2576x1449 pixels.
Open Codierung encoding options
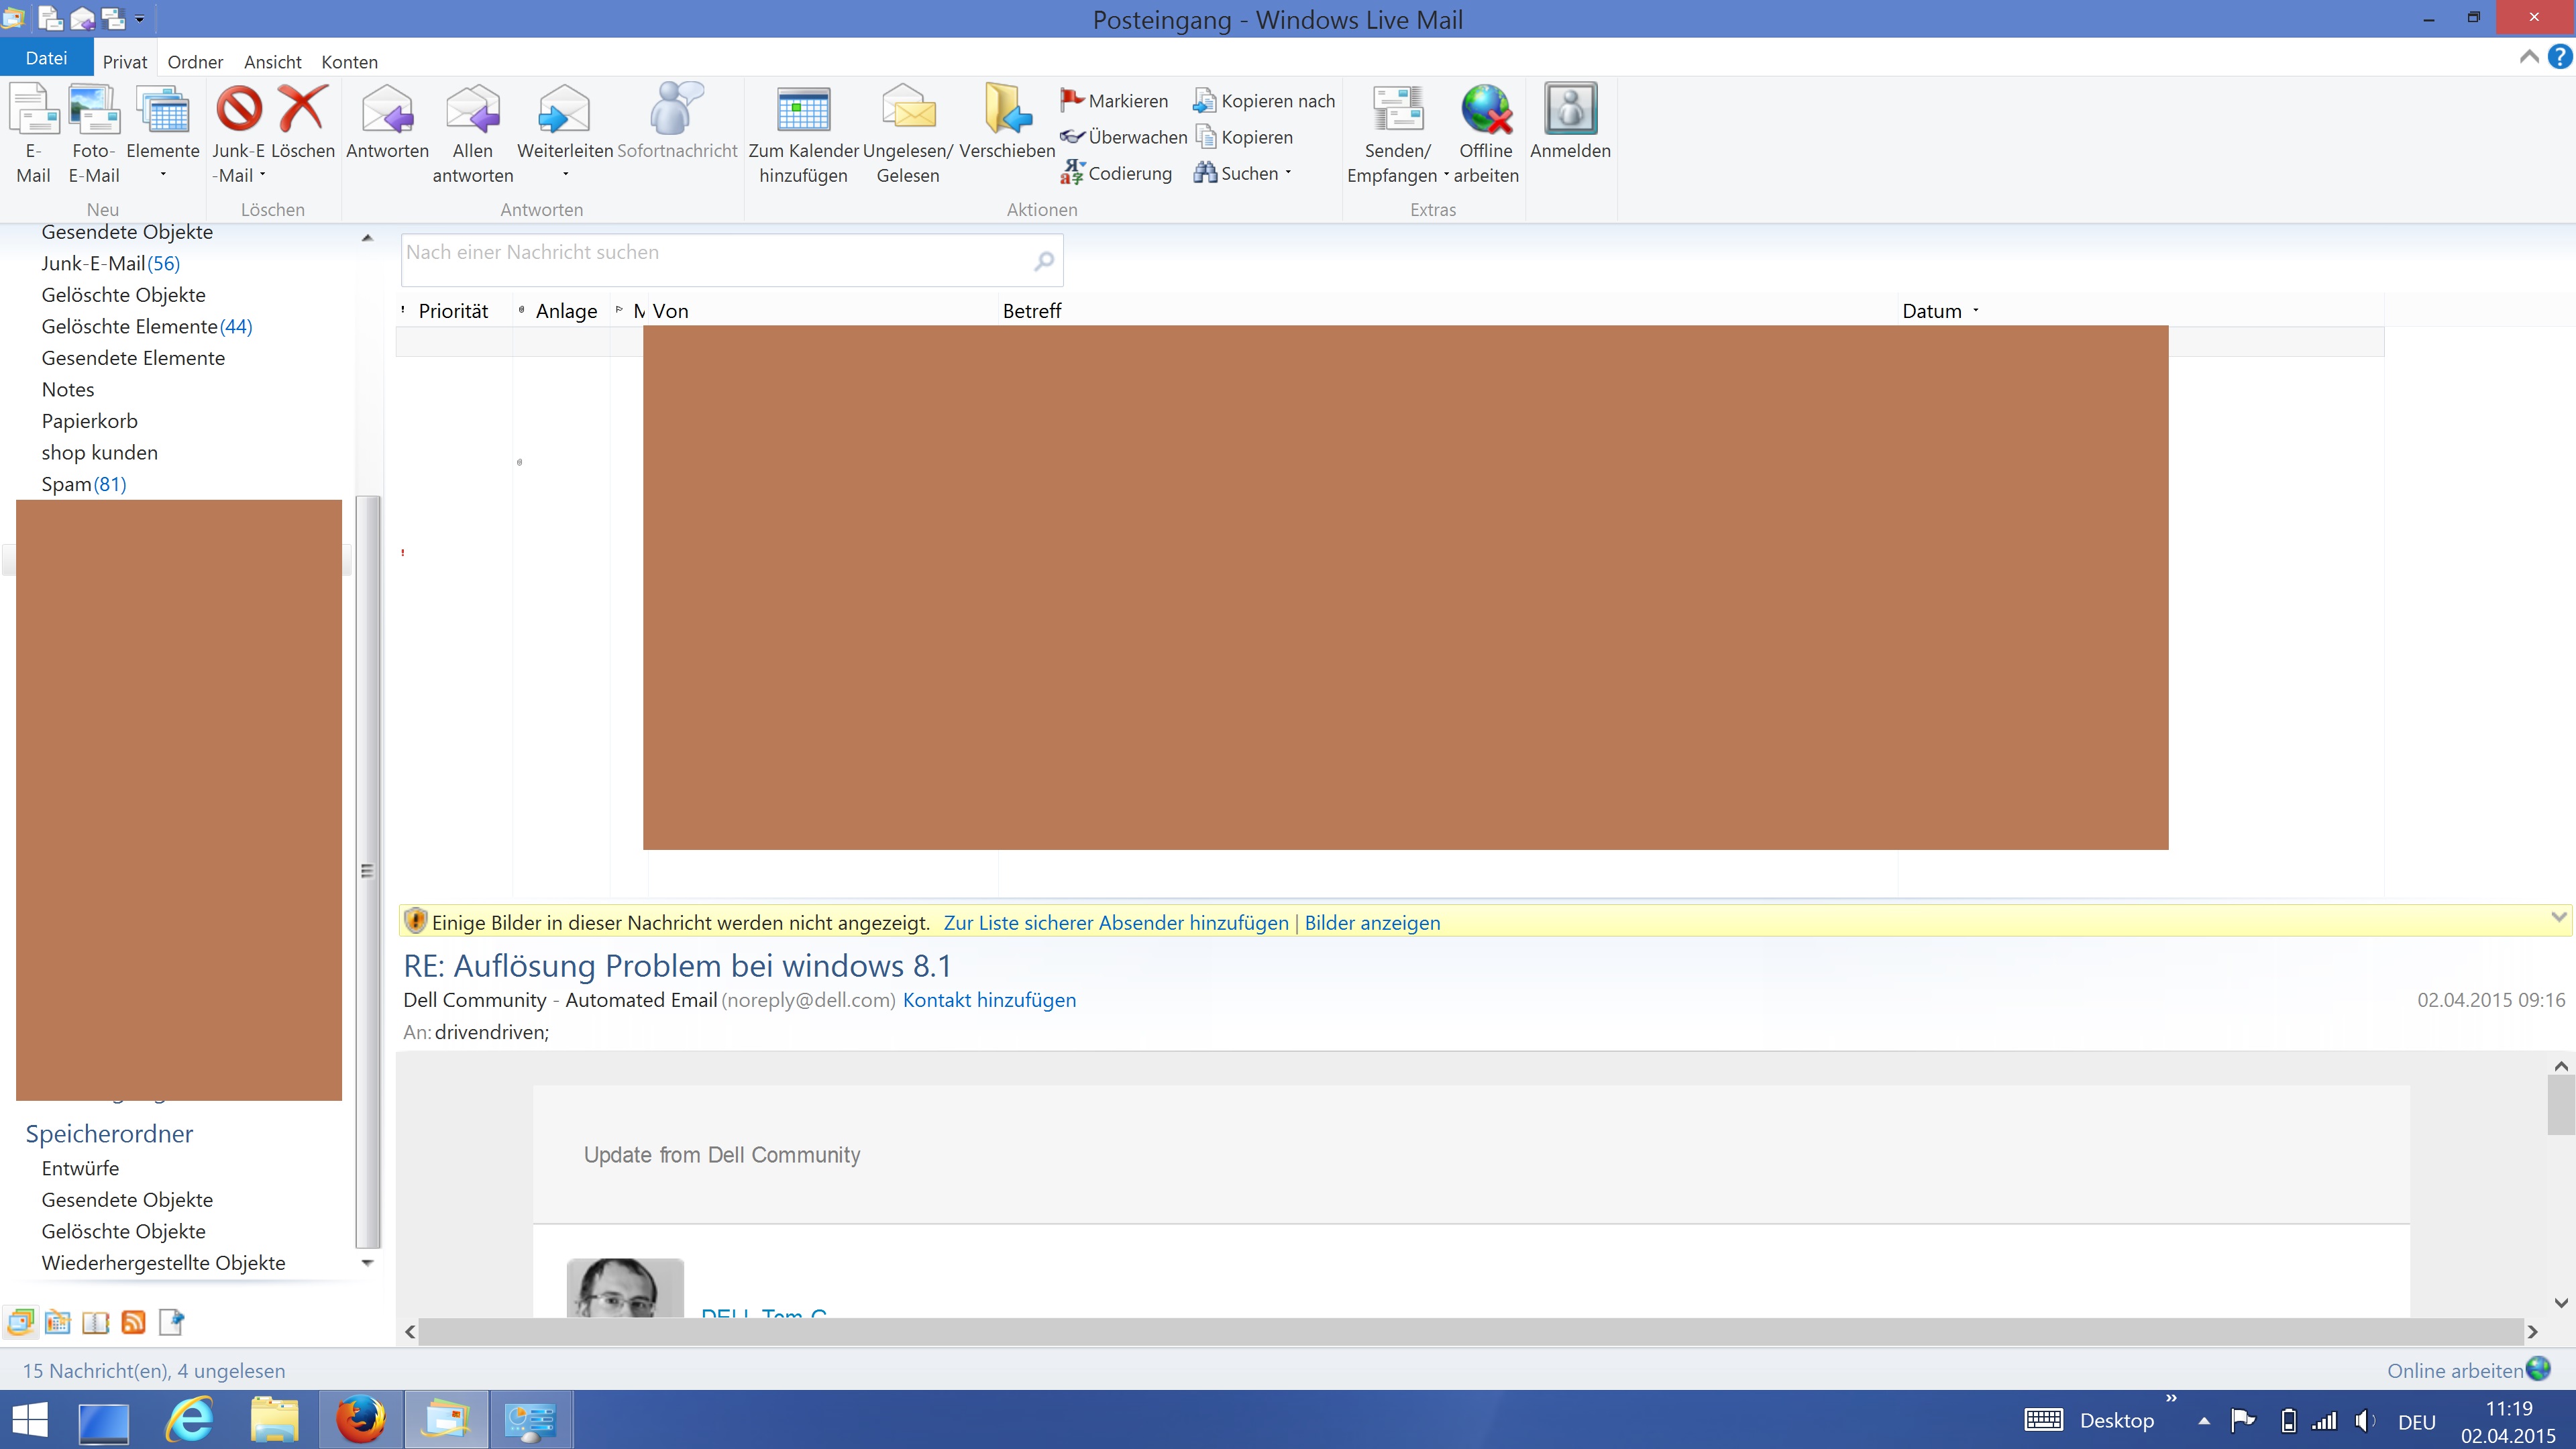pyautogui.click(x=1116, y=173)
